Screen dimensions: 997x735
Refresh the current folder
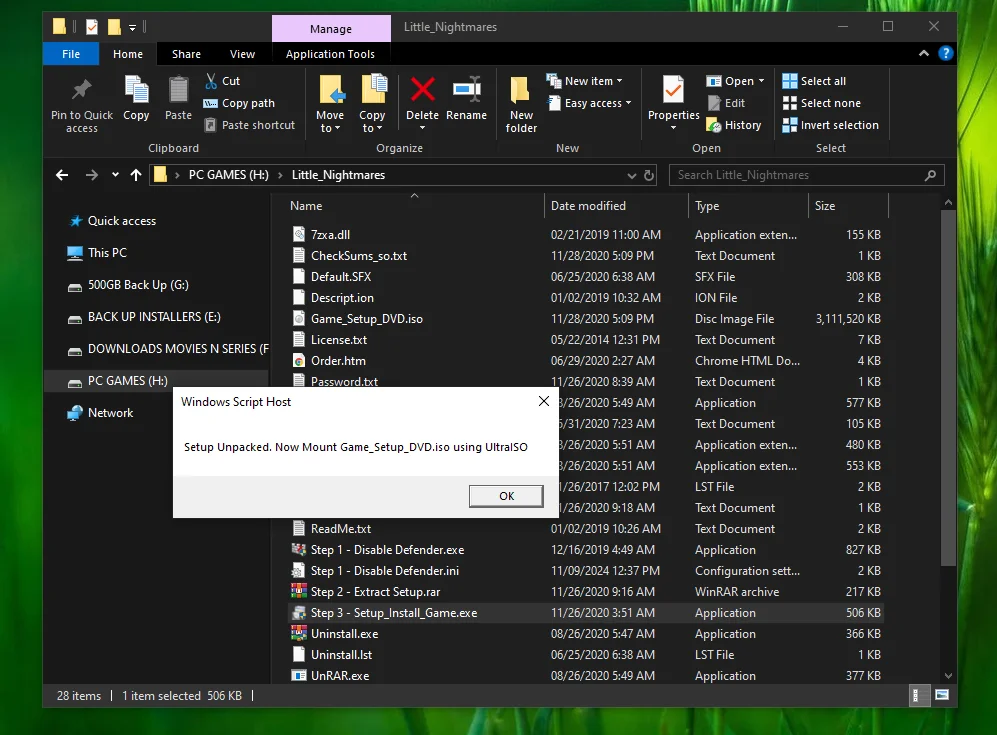(649, 175)
